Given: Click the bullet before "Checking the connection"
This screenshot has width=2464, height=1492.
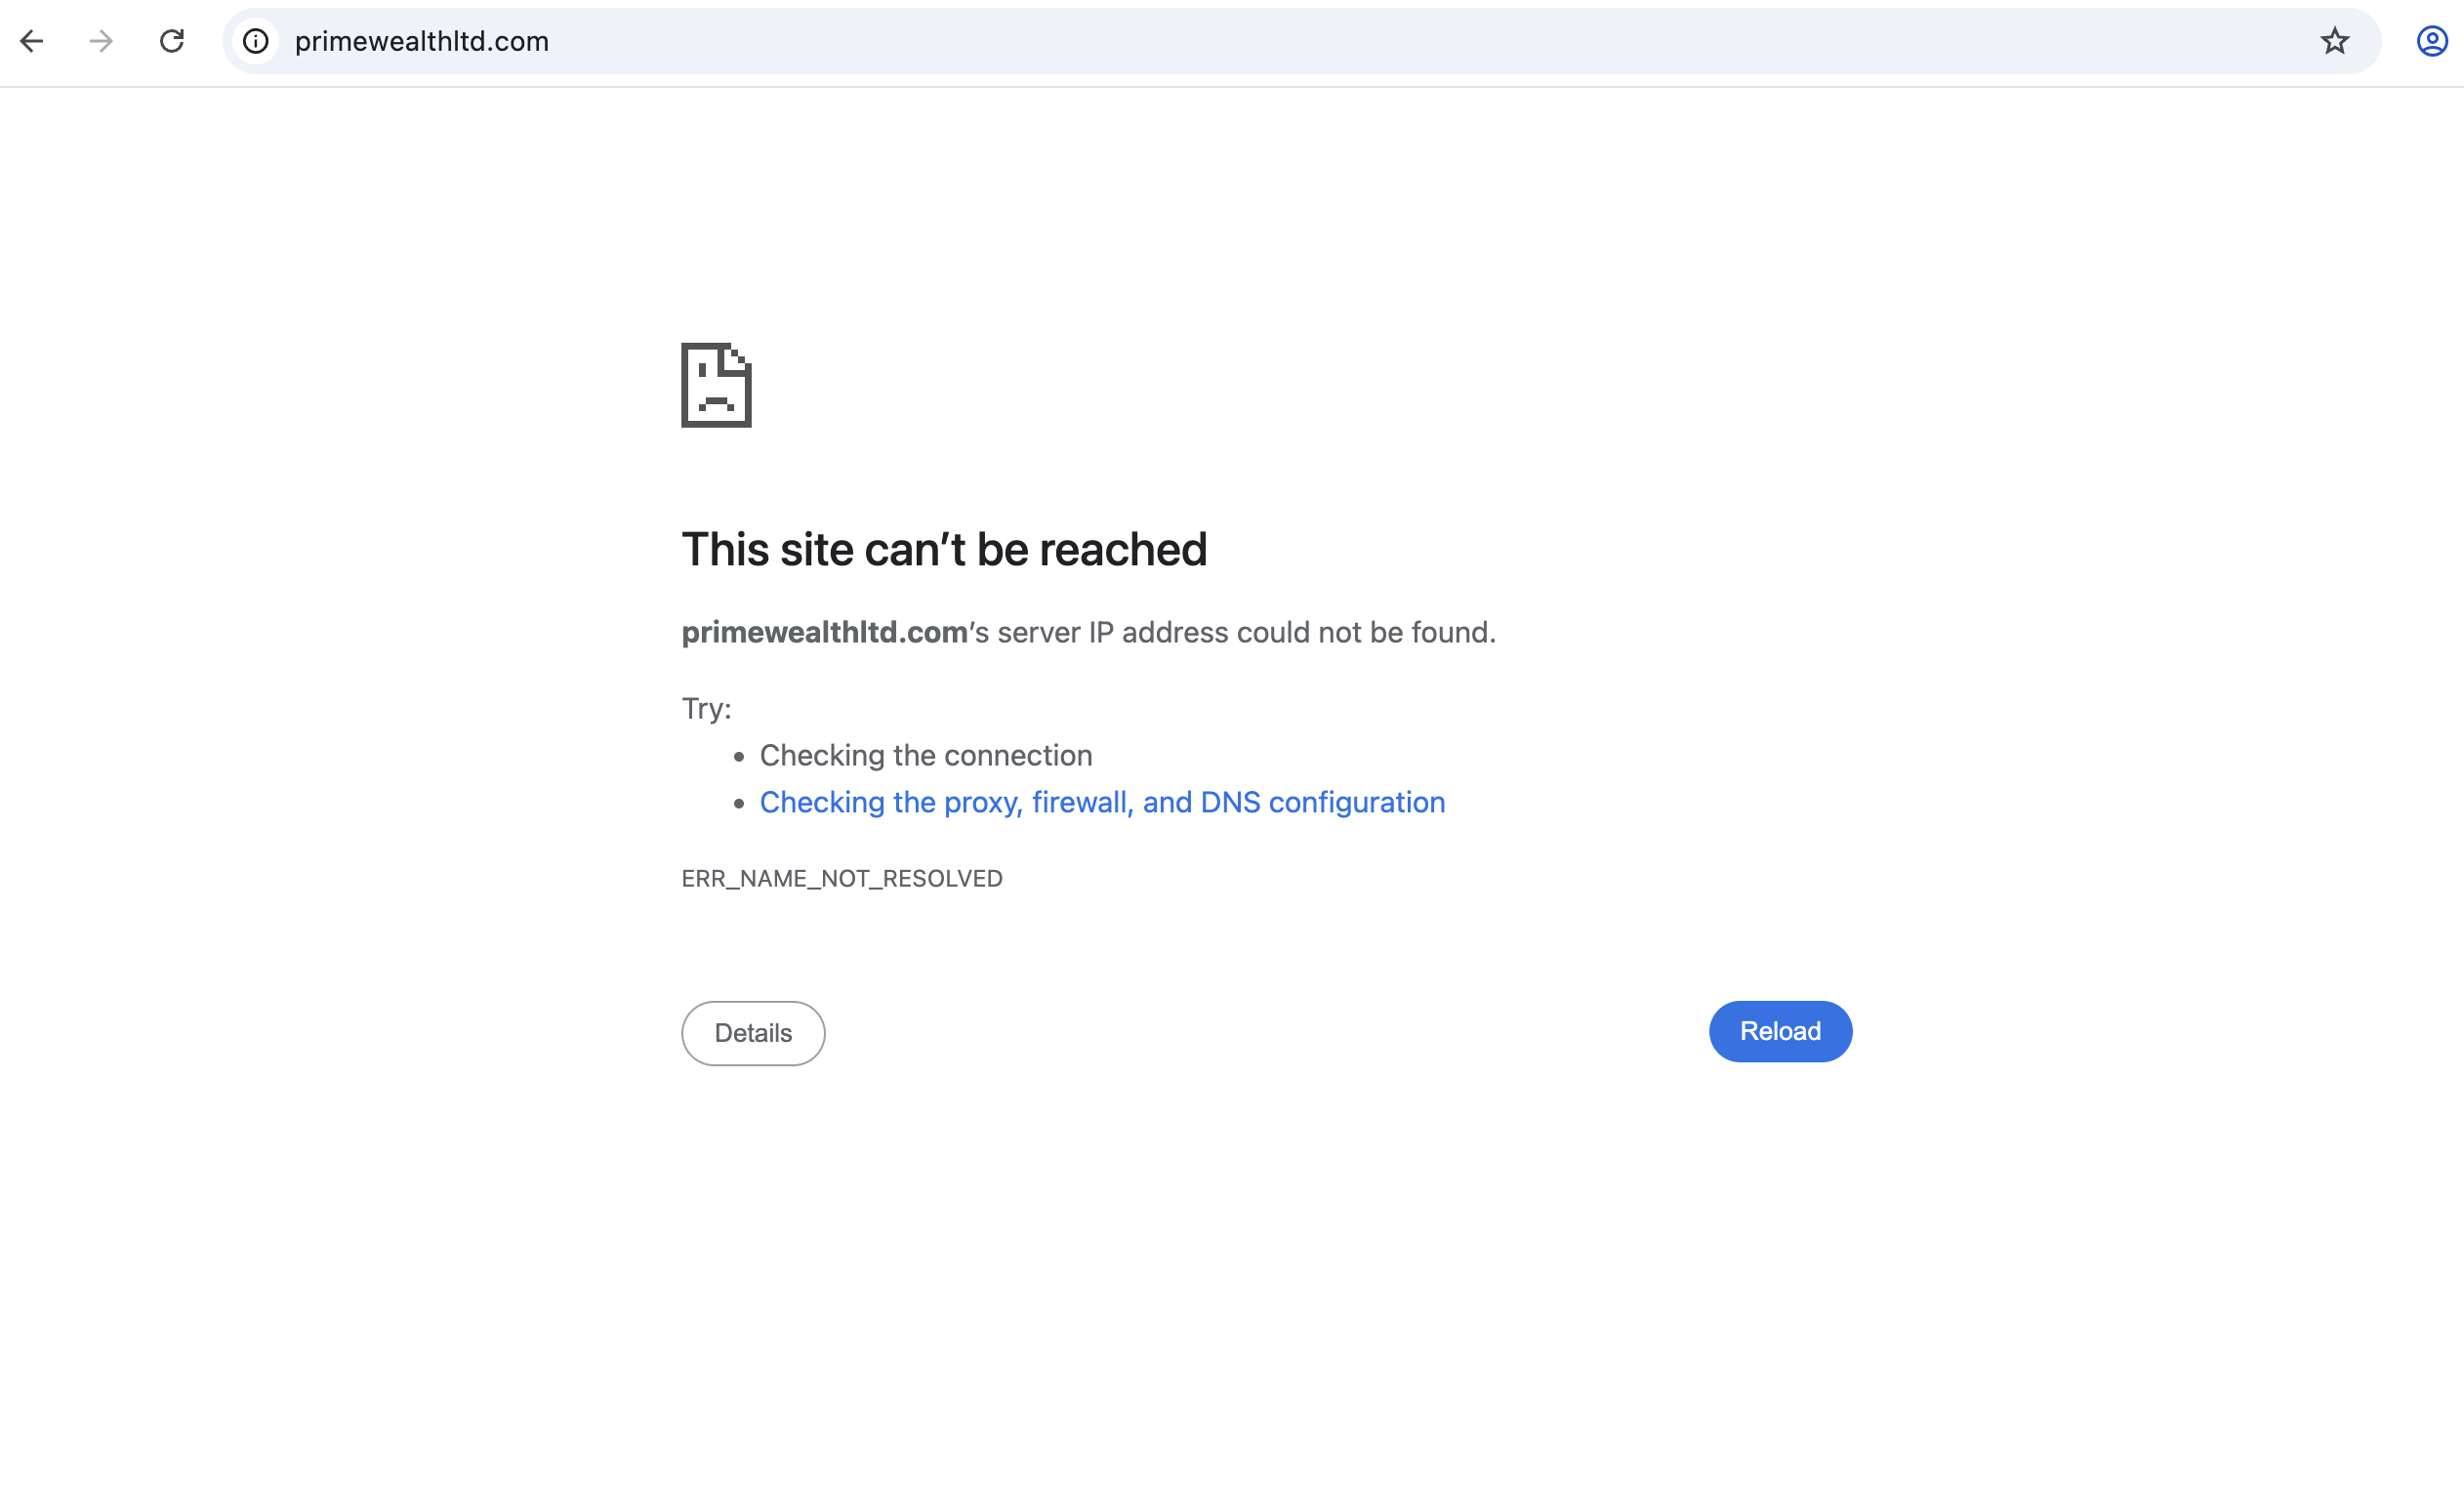Looking at the screenshot, I should tap(739, 757).
